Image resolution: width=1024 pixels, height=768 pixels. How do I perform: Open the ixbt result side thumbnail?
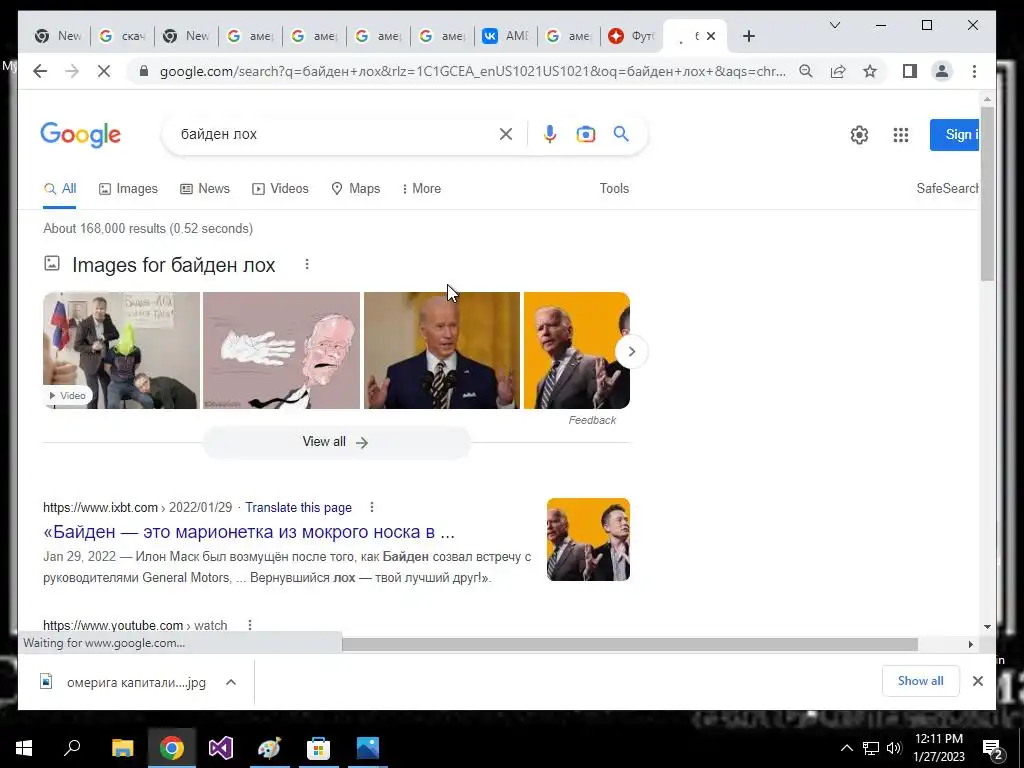pos(588,539)
